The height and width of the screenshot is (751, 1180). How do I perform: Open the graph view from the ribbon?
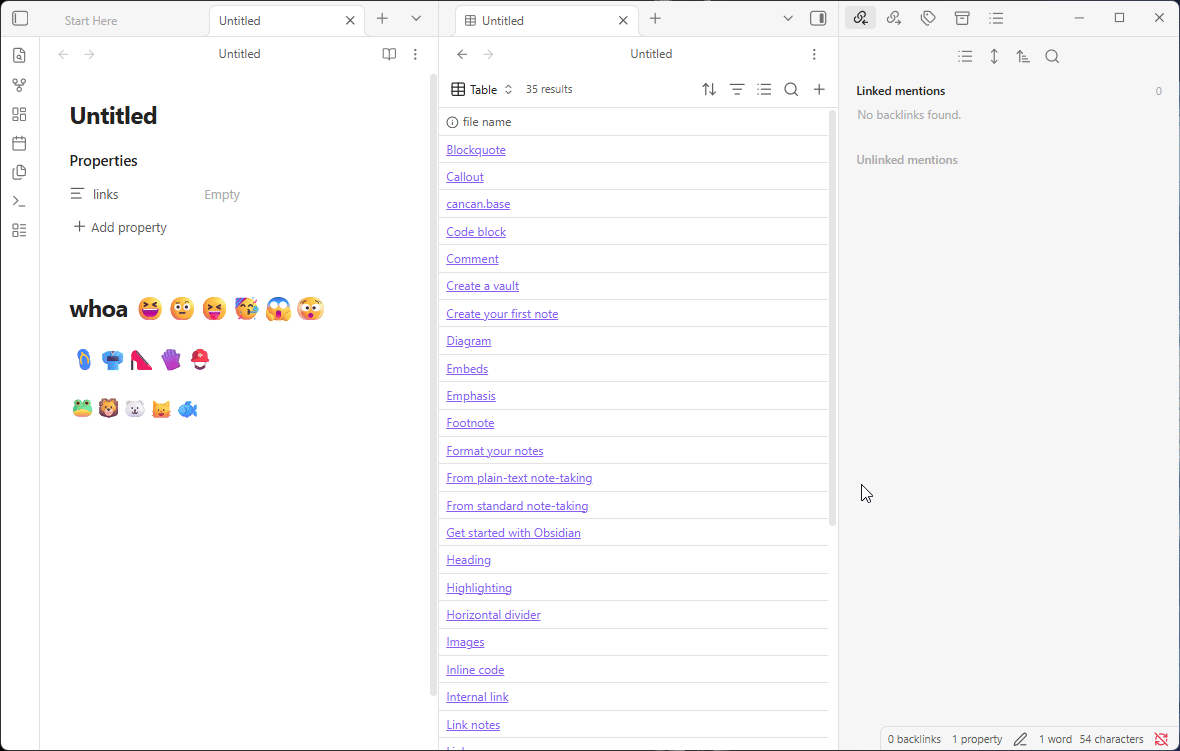point(19,85)
